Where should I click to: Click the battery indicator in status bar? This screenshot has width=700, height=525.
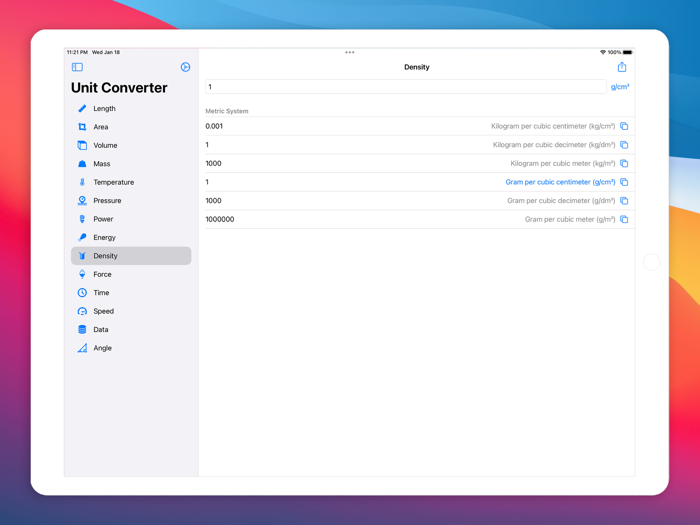(x=627, y=52)
